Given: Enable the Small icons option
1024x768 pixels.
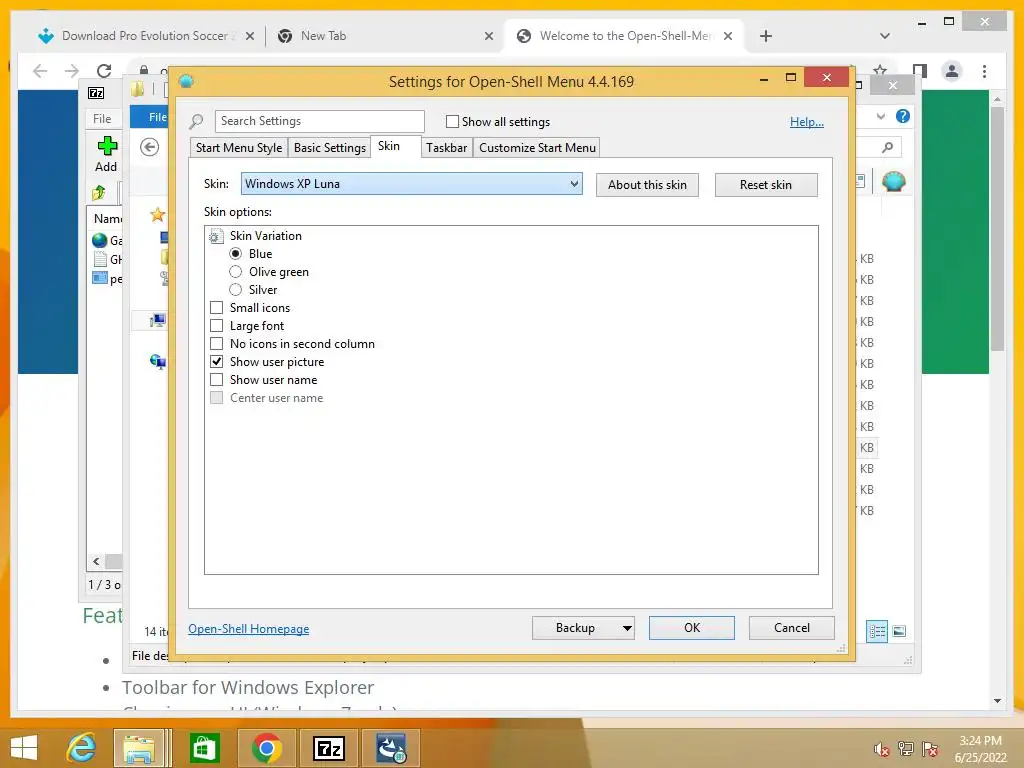Looking at the screenshot, I should (217, 308).
